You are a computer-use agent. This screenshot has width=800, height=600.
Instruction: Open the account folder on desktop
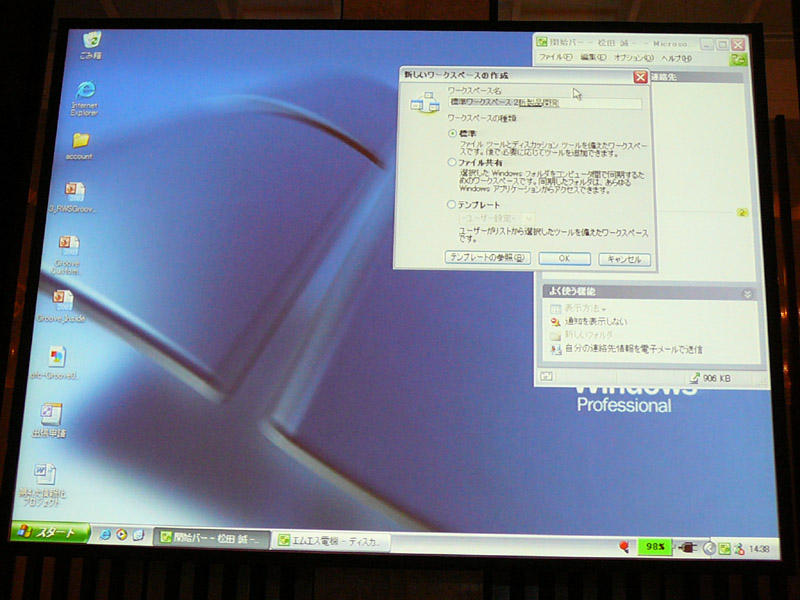tap(80, 140)
